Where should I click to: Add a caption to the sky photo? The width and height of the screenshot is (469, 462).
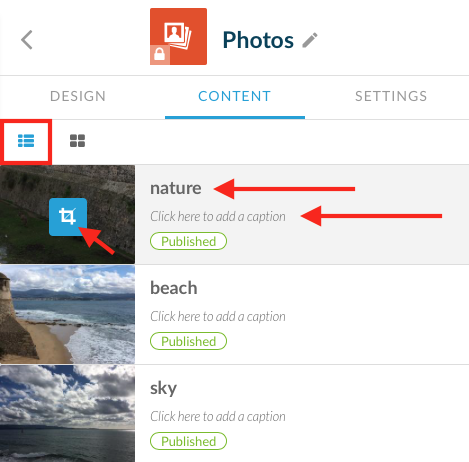[218, 417]
